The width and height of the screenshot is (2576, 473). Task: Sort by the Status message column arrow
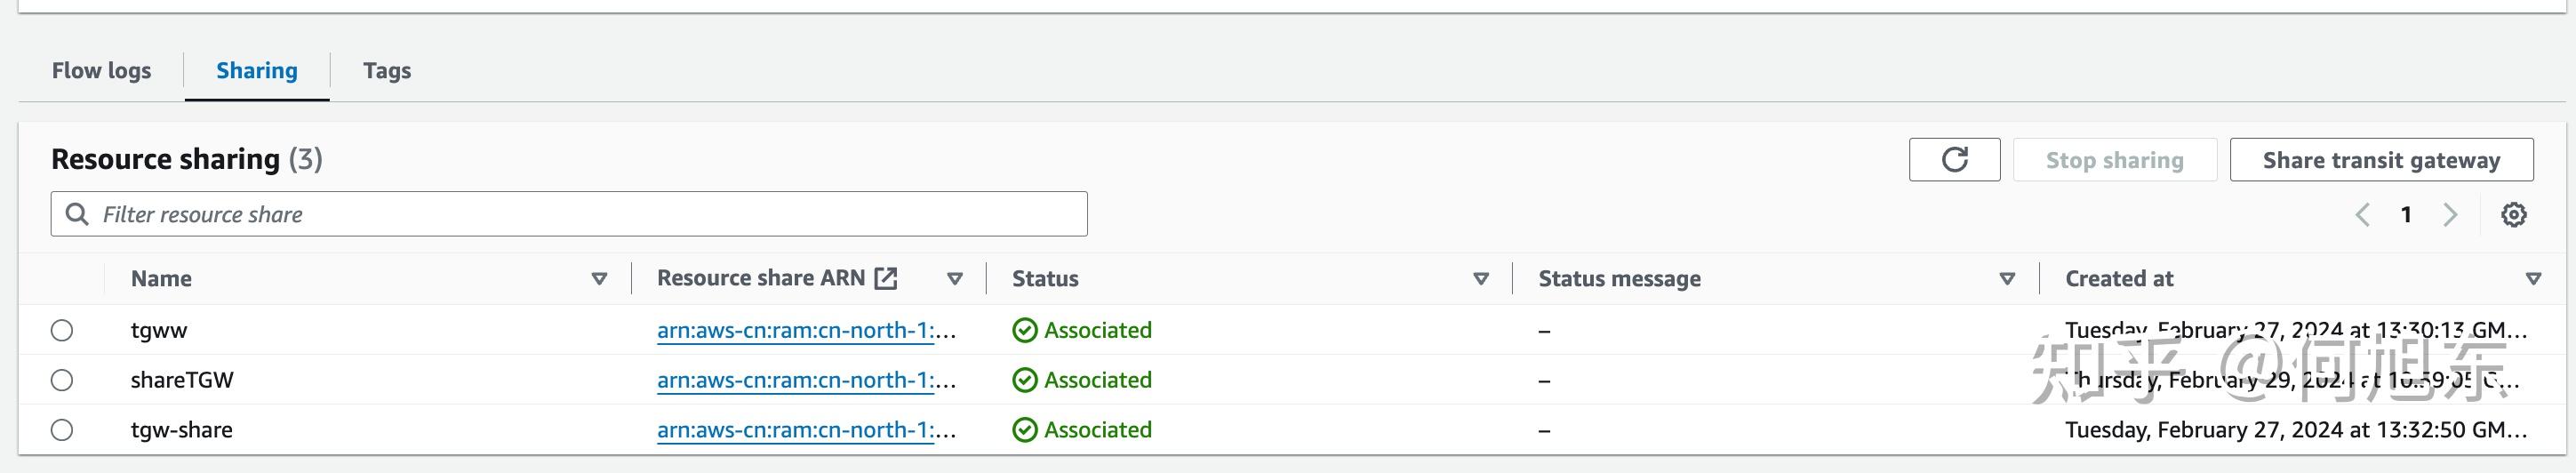(x=2006, y=279)
